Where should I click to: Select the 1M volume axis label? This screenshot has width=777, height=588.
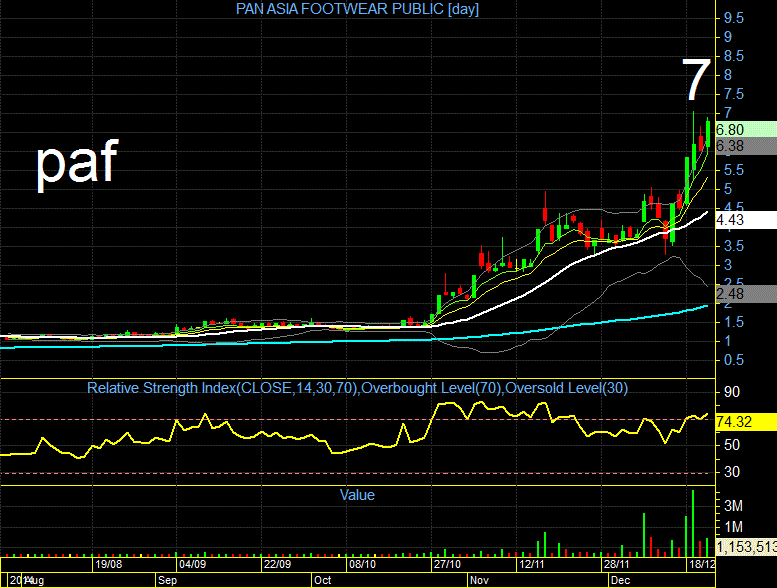pos(733,527)
